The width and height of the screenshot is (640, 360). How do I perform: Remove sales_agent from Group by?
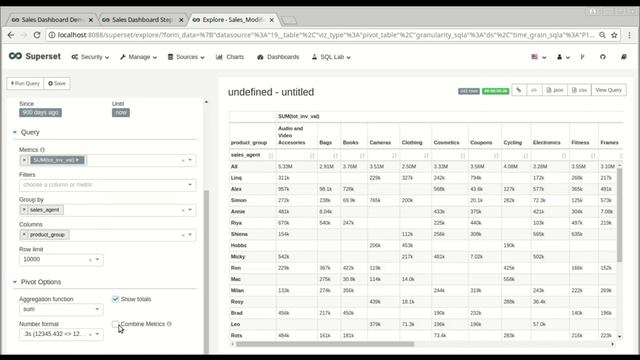pos(24,210)
